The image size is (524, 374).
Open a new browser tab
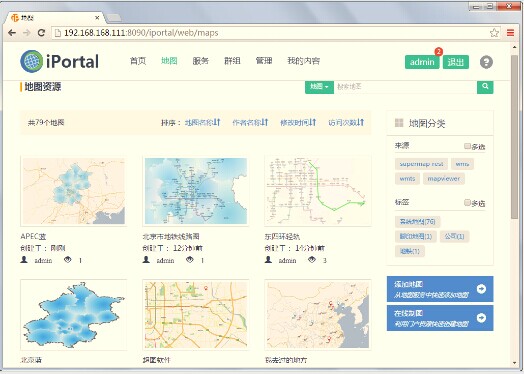coord(114,18)
